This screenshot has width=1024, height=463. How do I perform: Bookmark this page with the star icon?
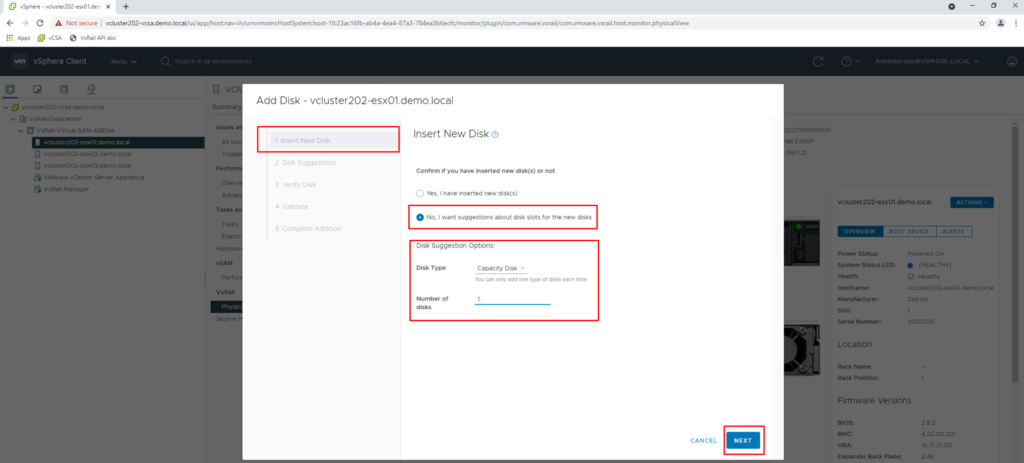pyautogui.click(x=982, y=22)
